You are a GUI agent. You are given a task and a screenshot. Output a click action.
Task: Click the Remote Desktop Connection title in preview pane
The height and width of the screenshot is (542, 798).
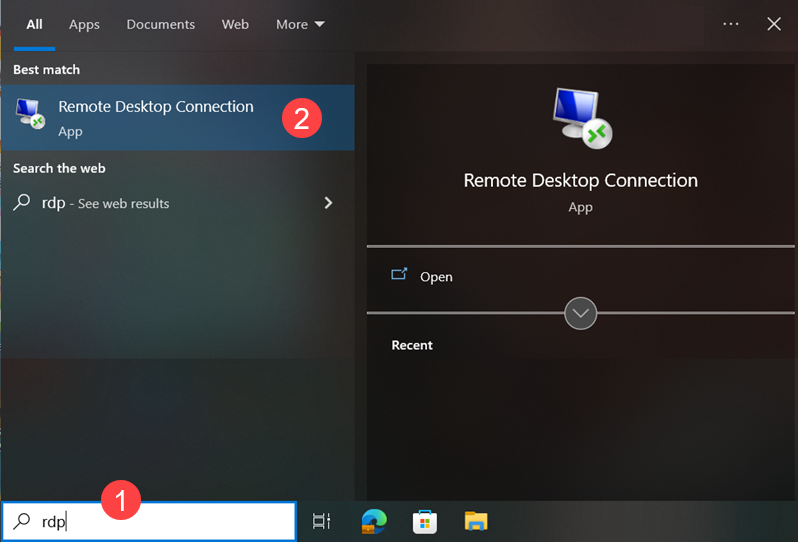[x=581, y=181]
